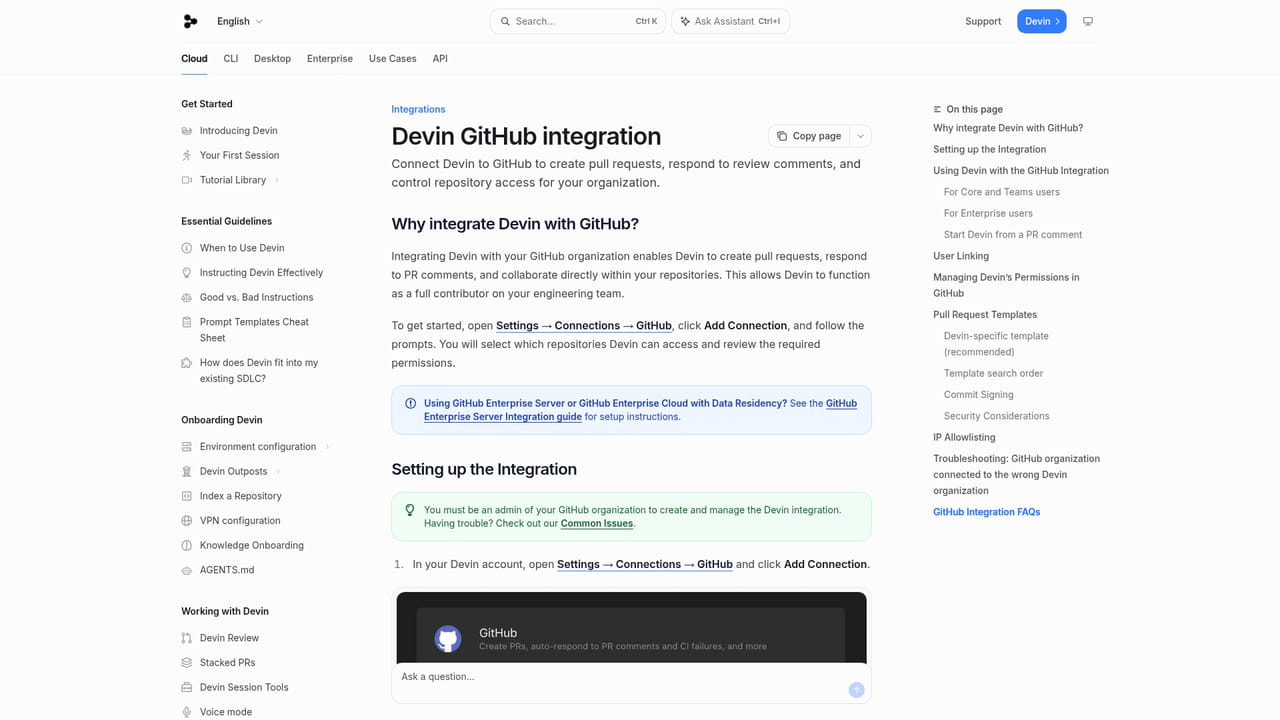Image resolution: width=1280 pixels, height=720 pixels.
Task: Expand the Devin Outposts chevron
Action: tap(278, 471)
